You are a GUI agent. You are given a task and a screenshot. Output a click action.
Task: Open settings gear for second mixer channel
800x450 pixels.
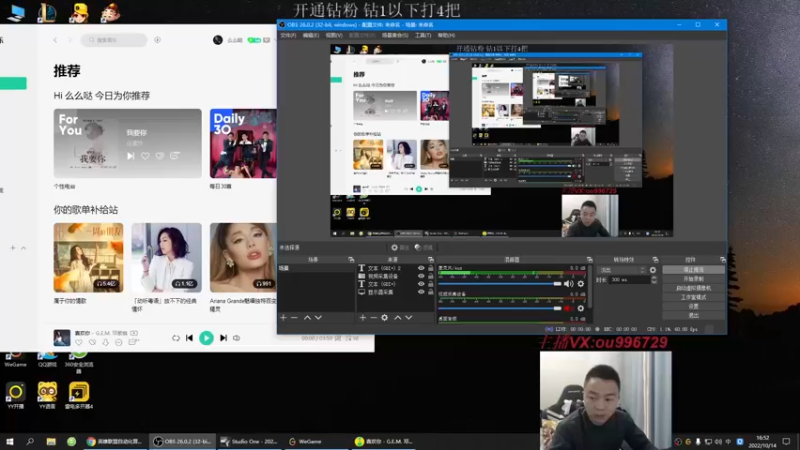[581, 308]
